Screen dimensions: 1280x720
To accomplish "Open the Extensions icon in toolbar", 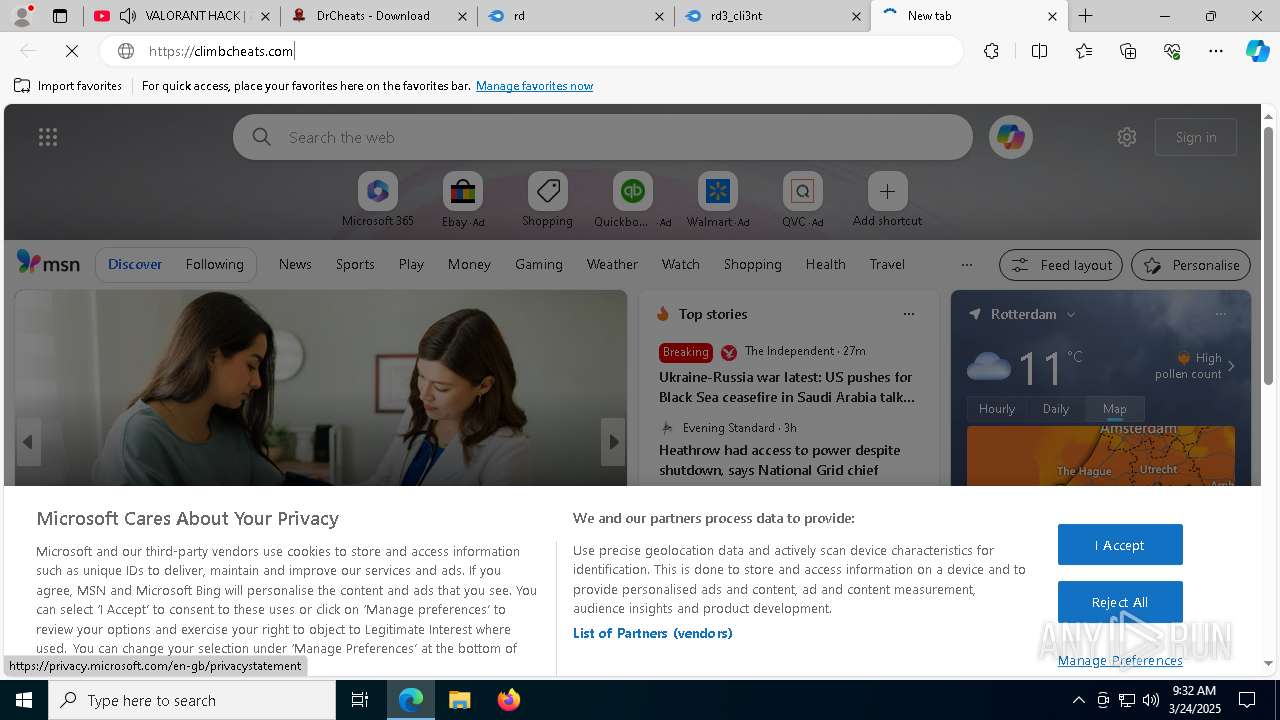I will (991, 51).
